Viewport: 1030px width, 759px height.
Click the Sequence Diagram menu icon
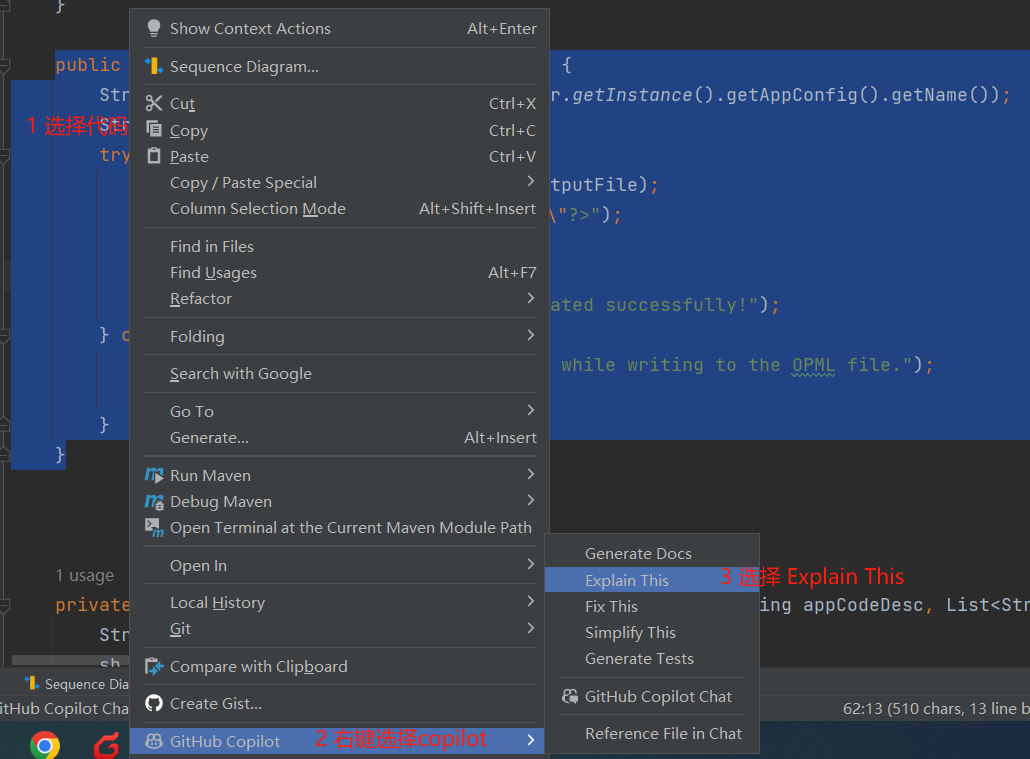tap(153, 66)
